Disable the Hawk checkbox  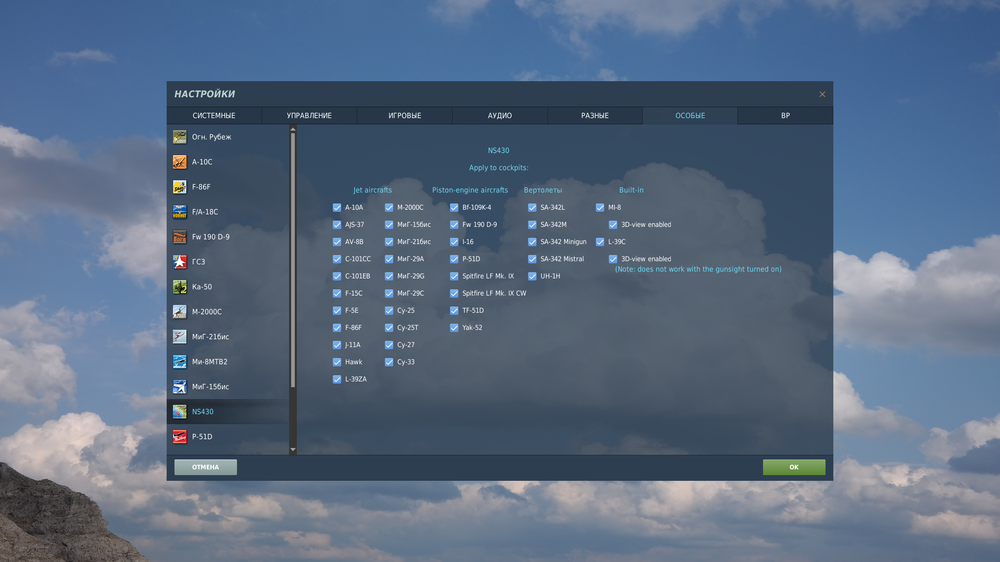(337, 362)
